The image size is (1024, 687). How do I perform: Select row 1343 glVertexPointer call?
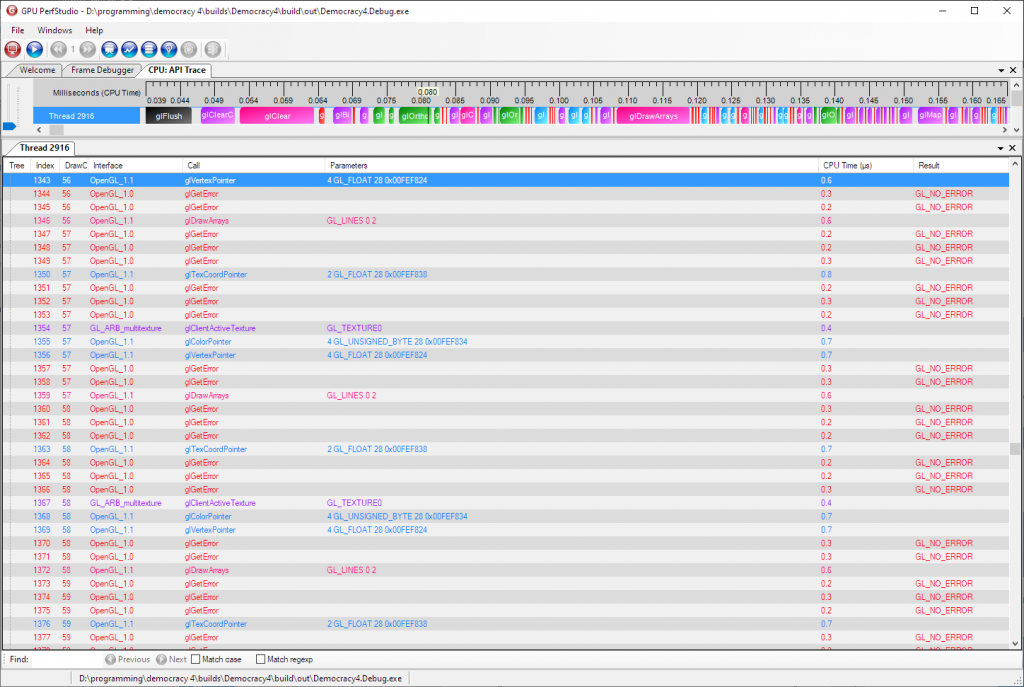(x=506, y=180)
